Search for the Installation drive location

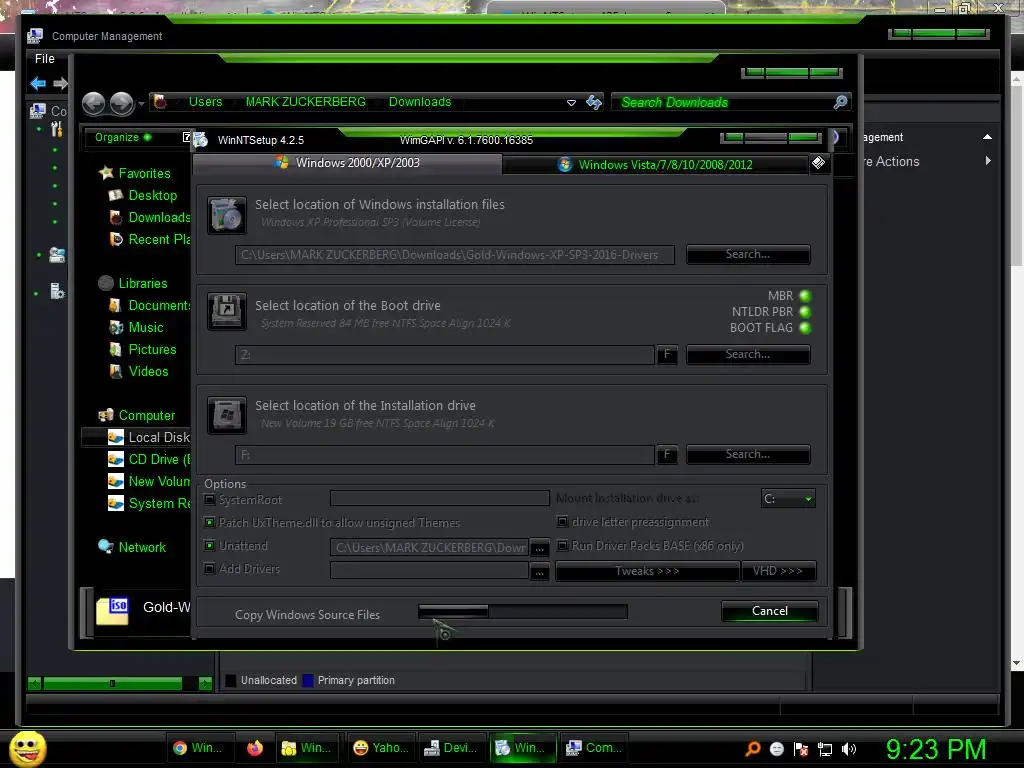[x=748, y=455]
